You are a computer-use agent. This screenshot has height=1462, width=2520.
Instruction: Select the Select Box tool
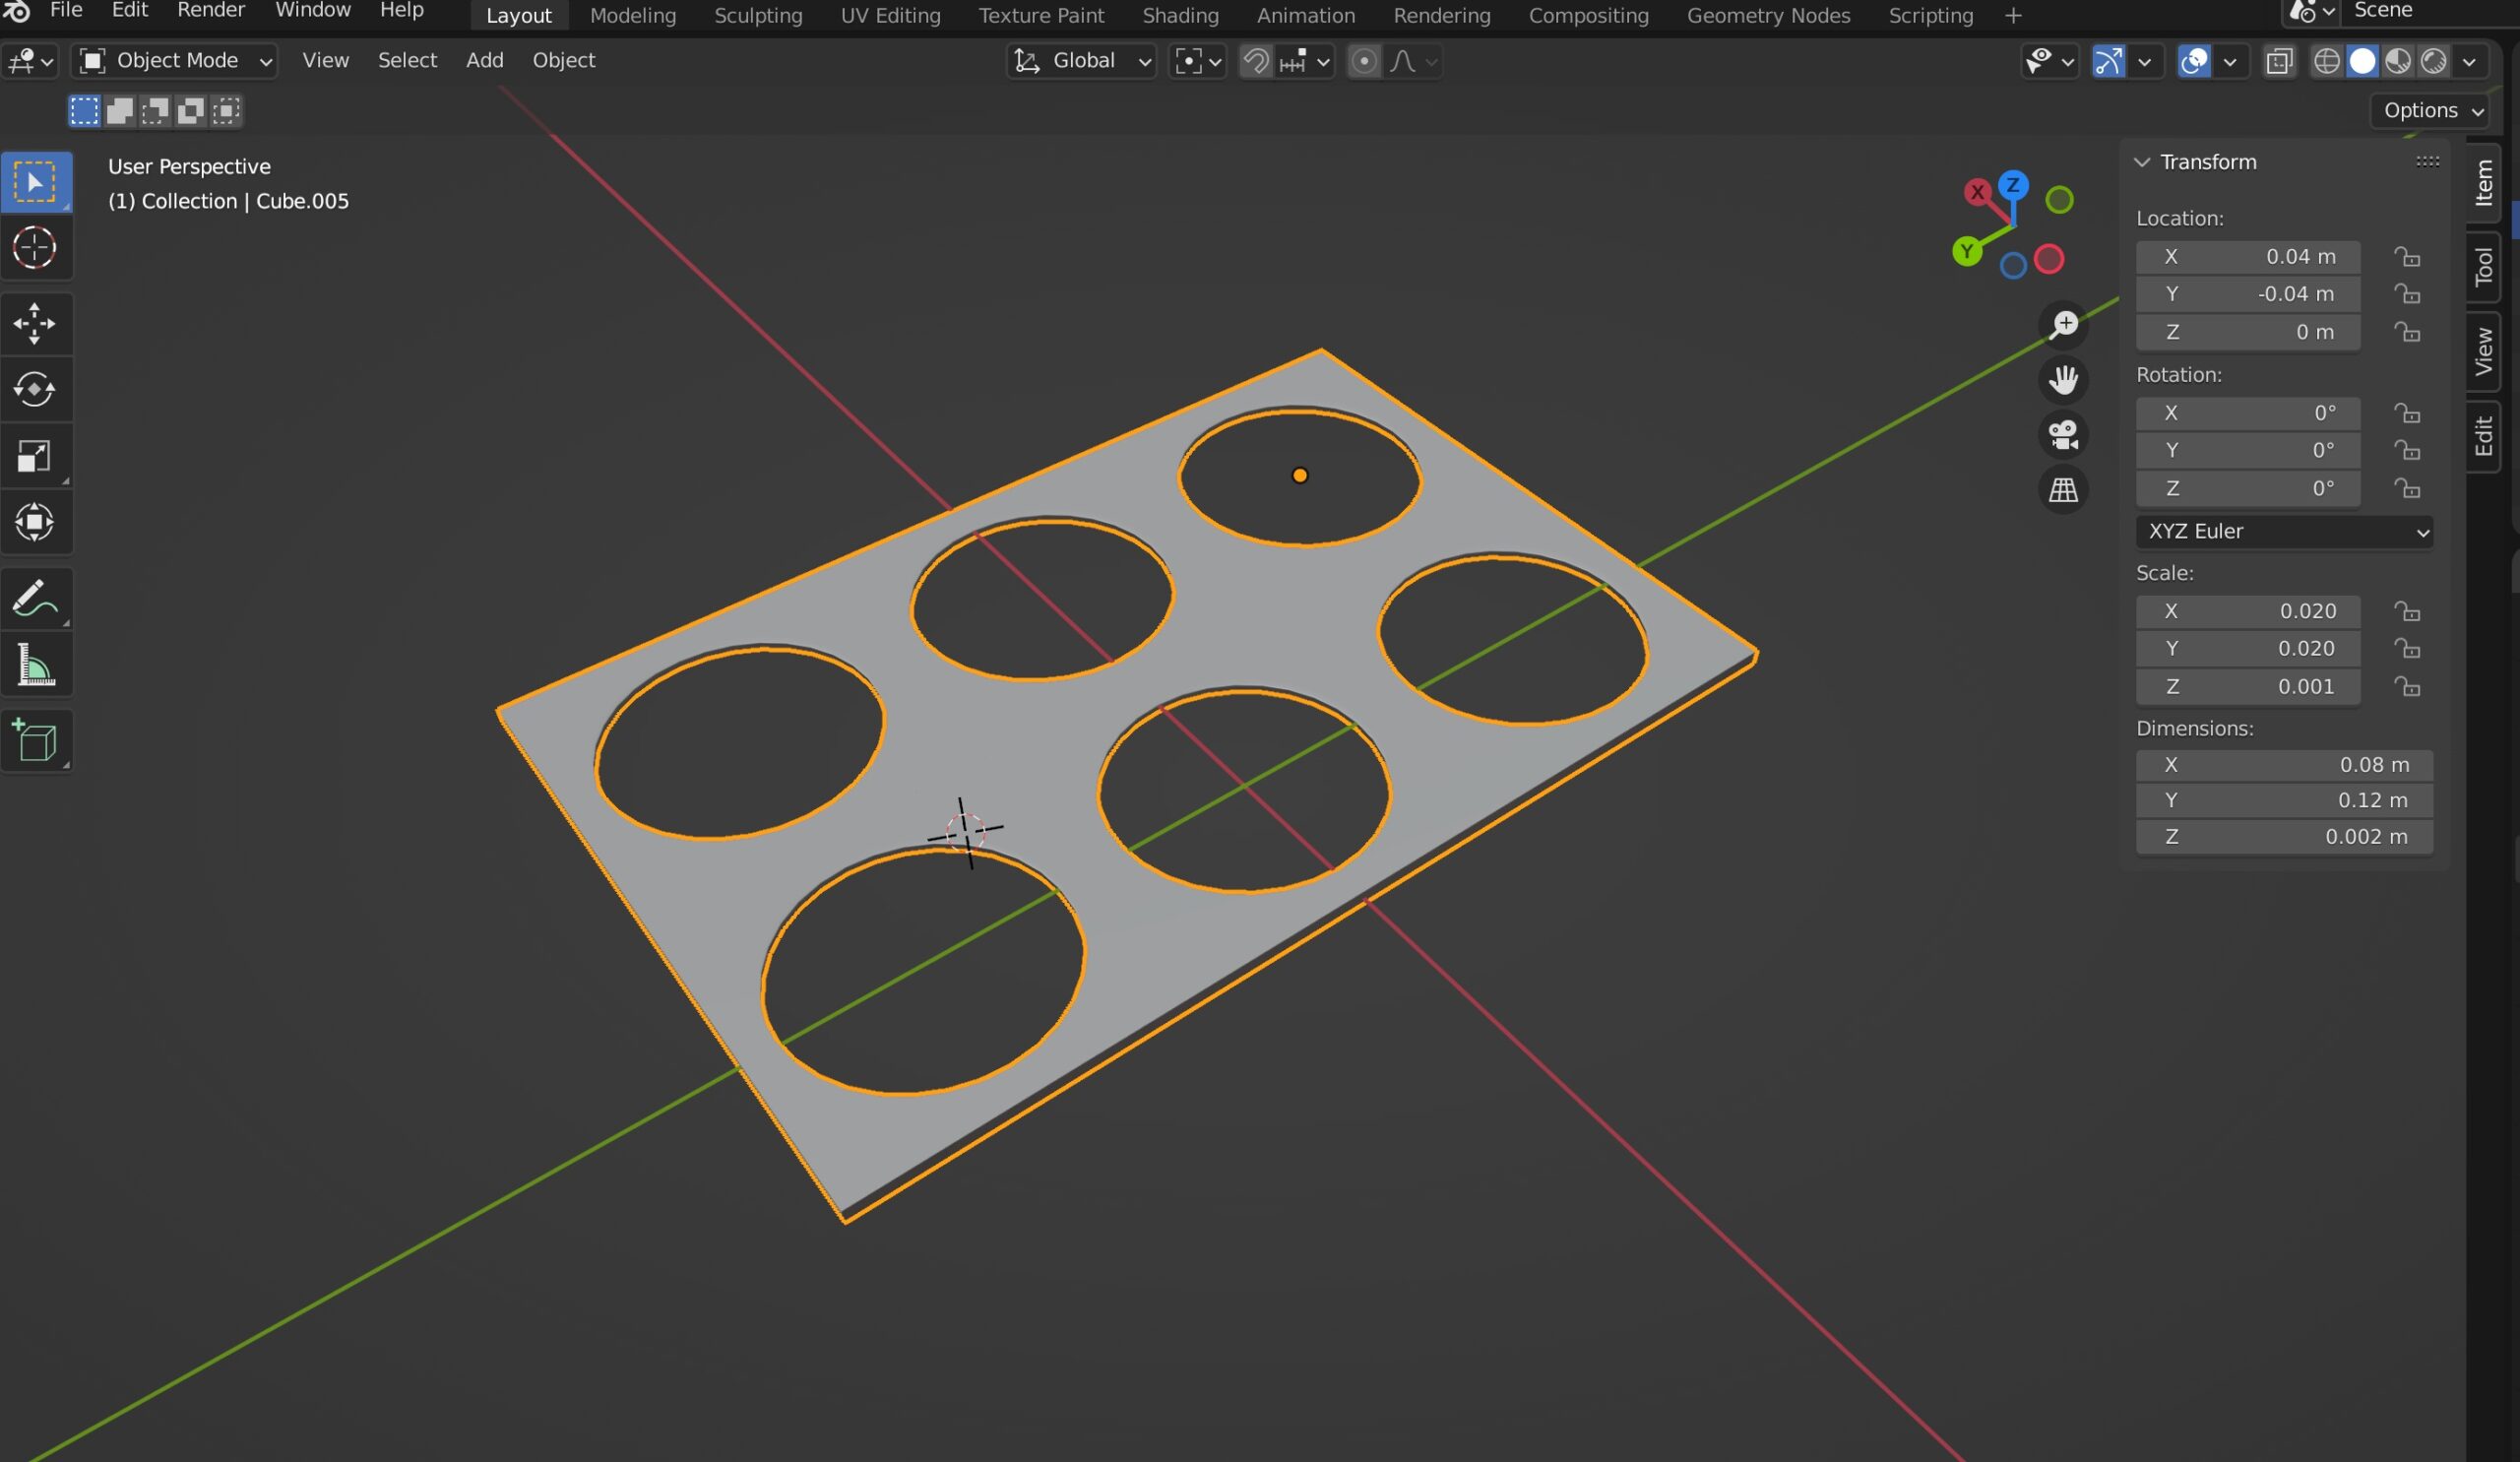point(36,182)
